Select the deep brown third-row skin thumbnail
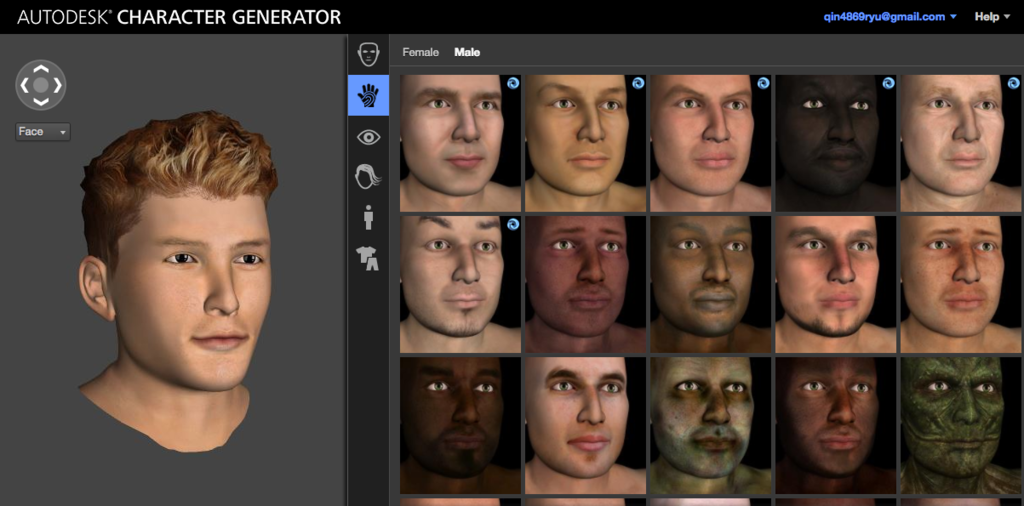This screenshot has width=1024, height=506. pos(836,425)
